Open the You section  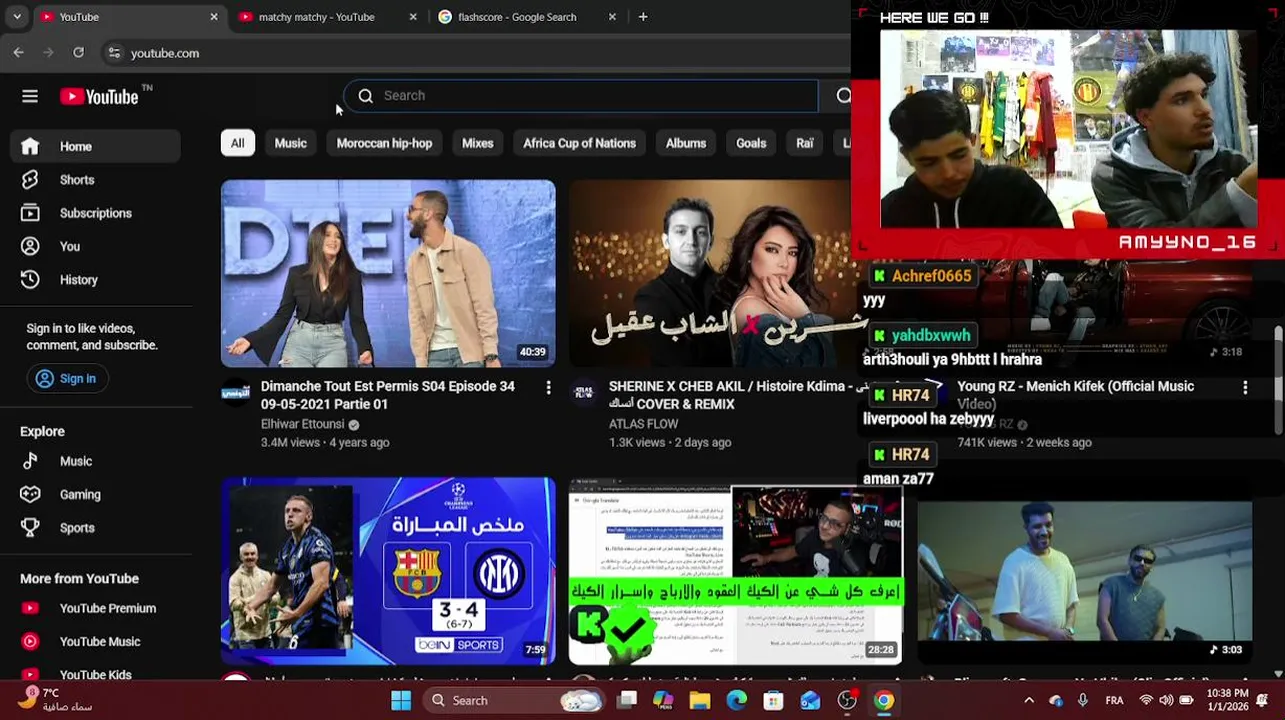[95, 246]
